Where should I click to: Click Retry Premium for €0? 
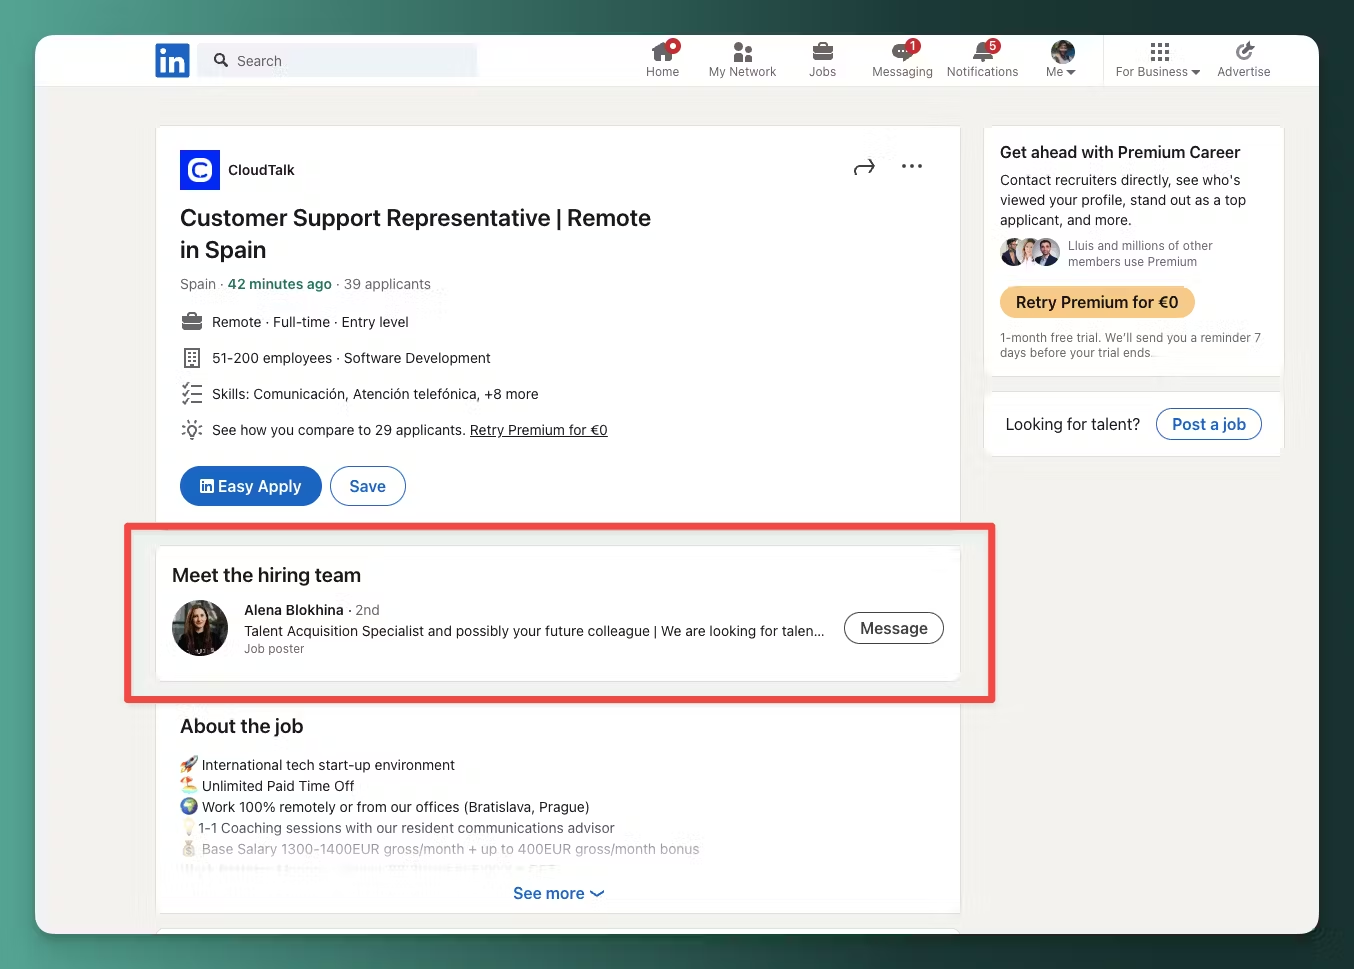point(1097,302)
